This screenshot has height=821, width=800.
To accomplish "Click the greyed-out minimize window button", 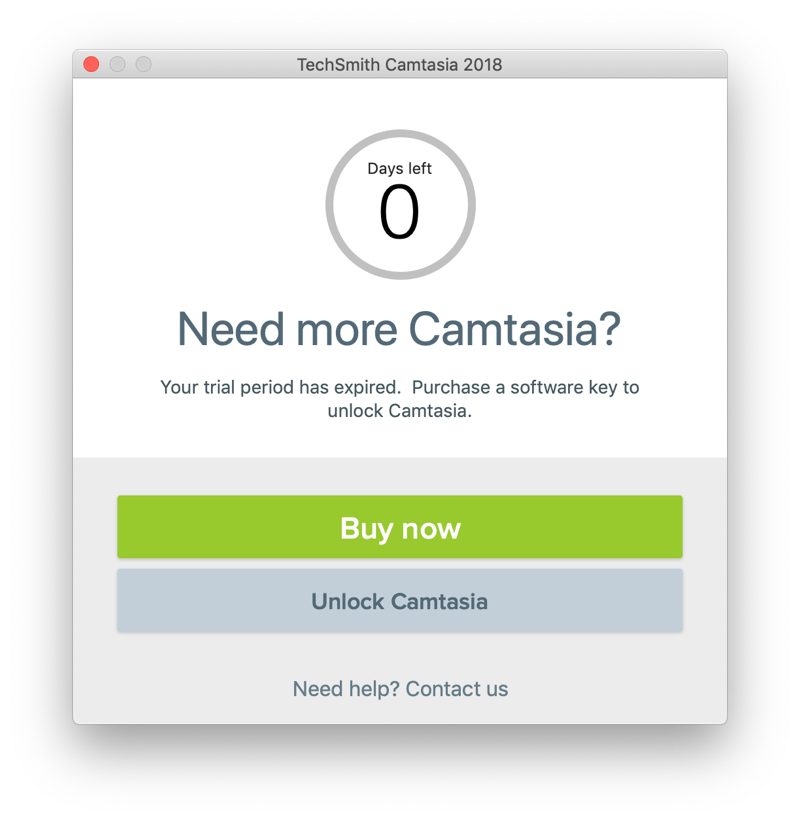I will [117, 64].
